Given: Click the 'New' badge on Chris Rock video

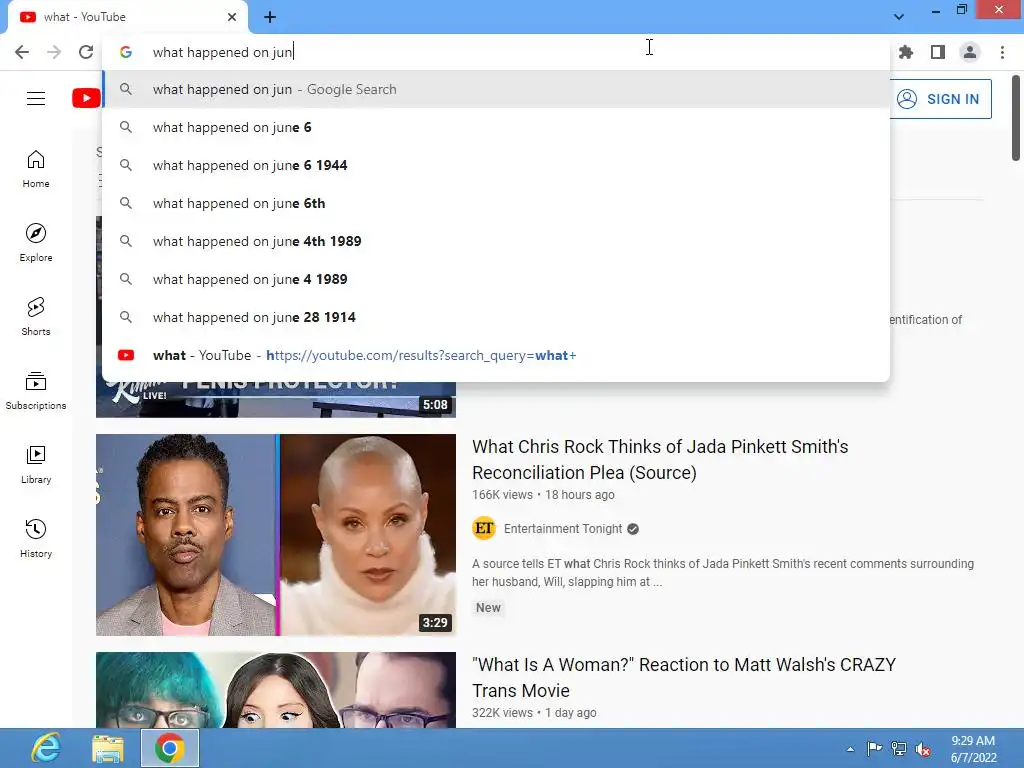Looking at the screenshot, I should [x=488, y=607].
